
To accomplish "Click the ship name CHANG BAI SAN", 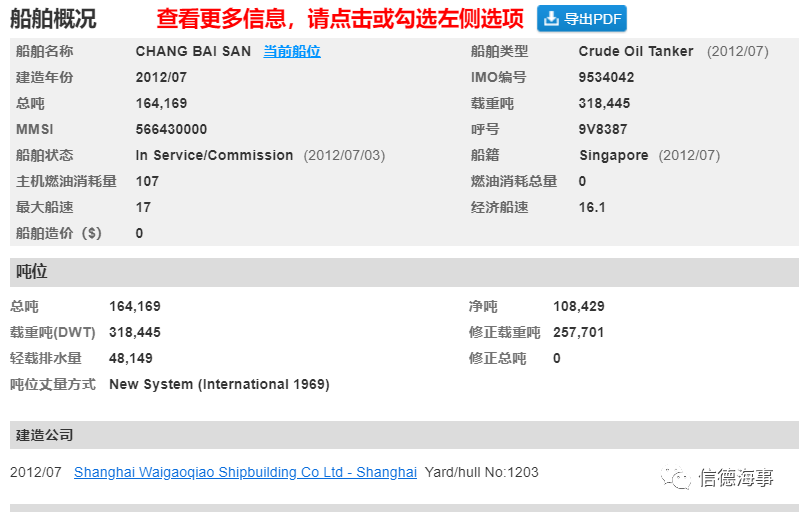I will [x=193, y=51].
